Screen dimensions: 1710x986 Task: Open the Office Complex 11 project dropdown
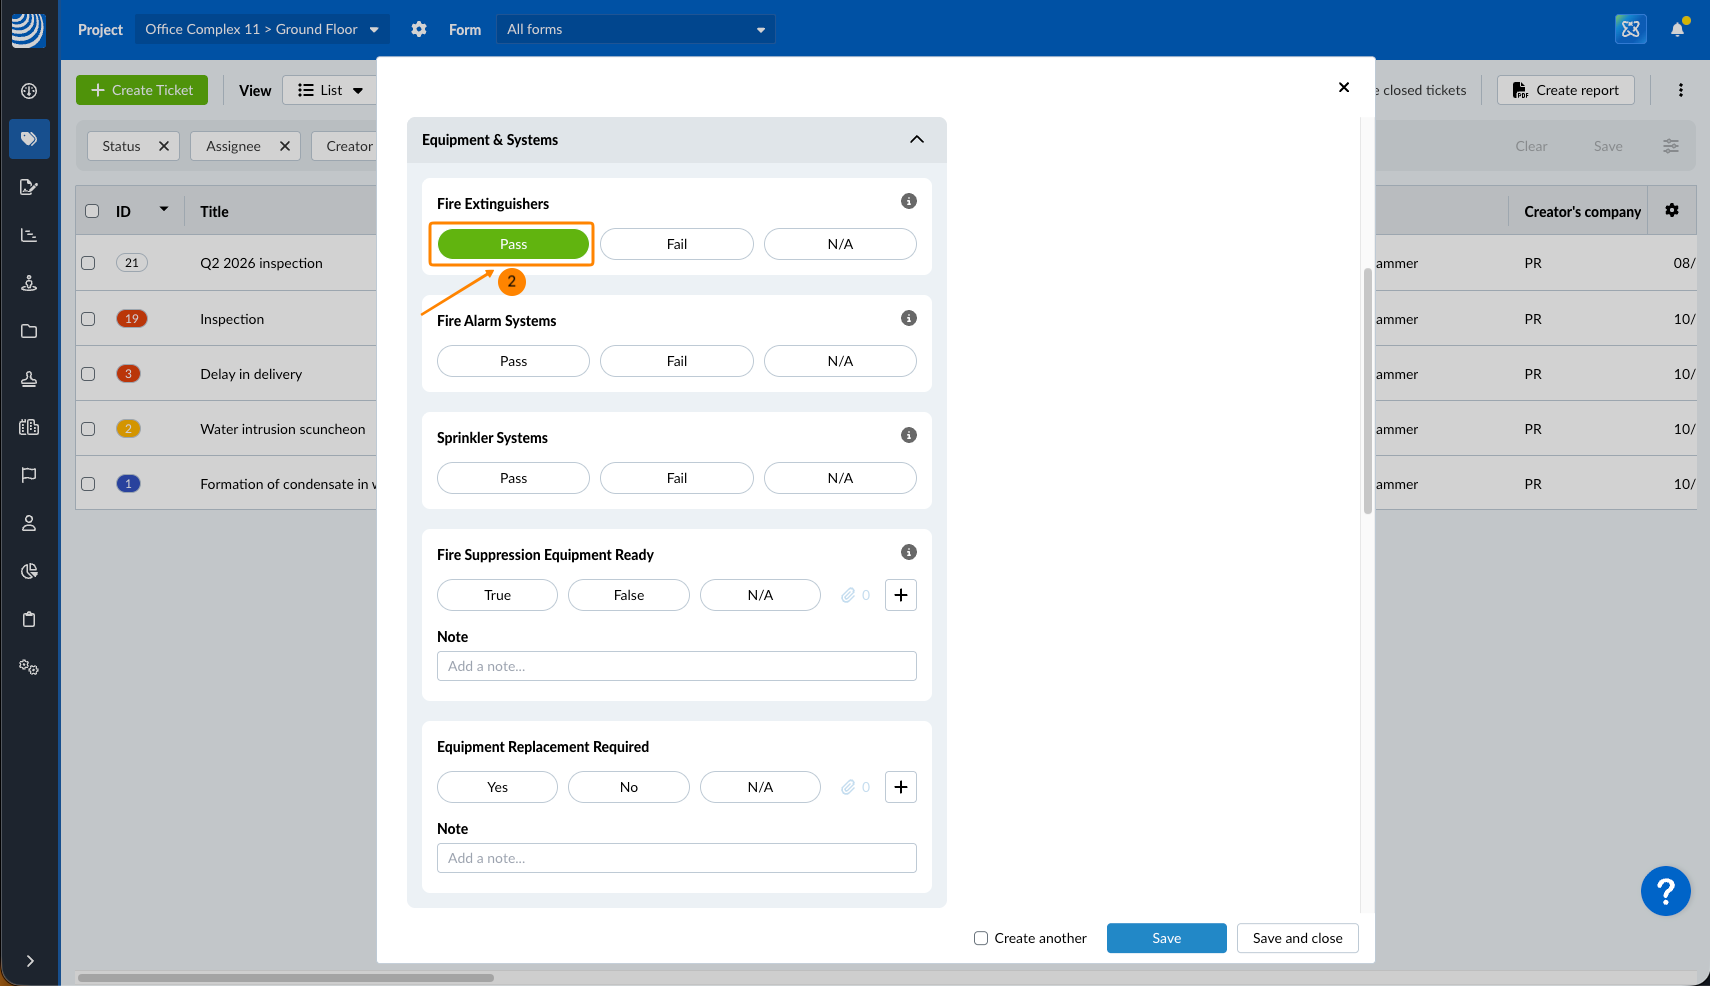[261, 29]
